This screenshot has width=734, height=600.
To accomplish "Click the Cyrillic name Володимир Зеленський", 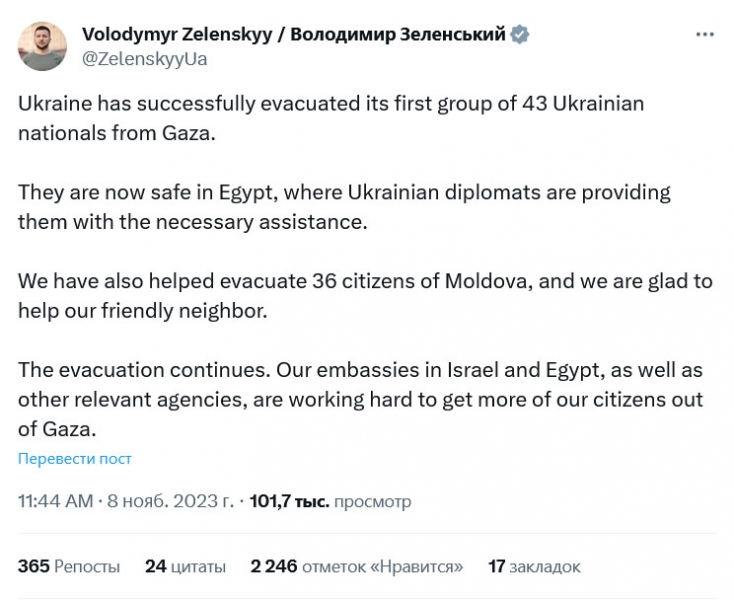I will click(394, 35).
